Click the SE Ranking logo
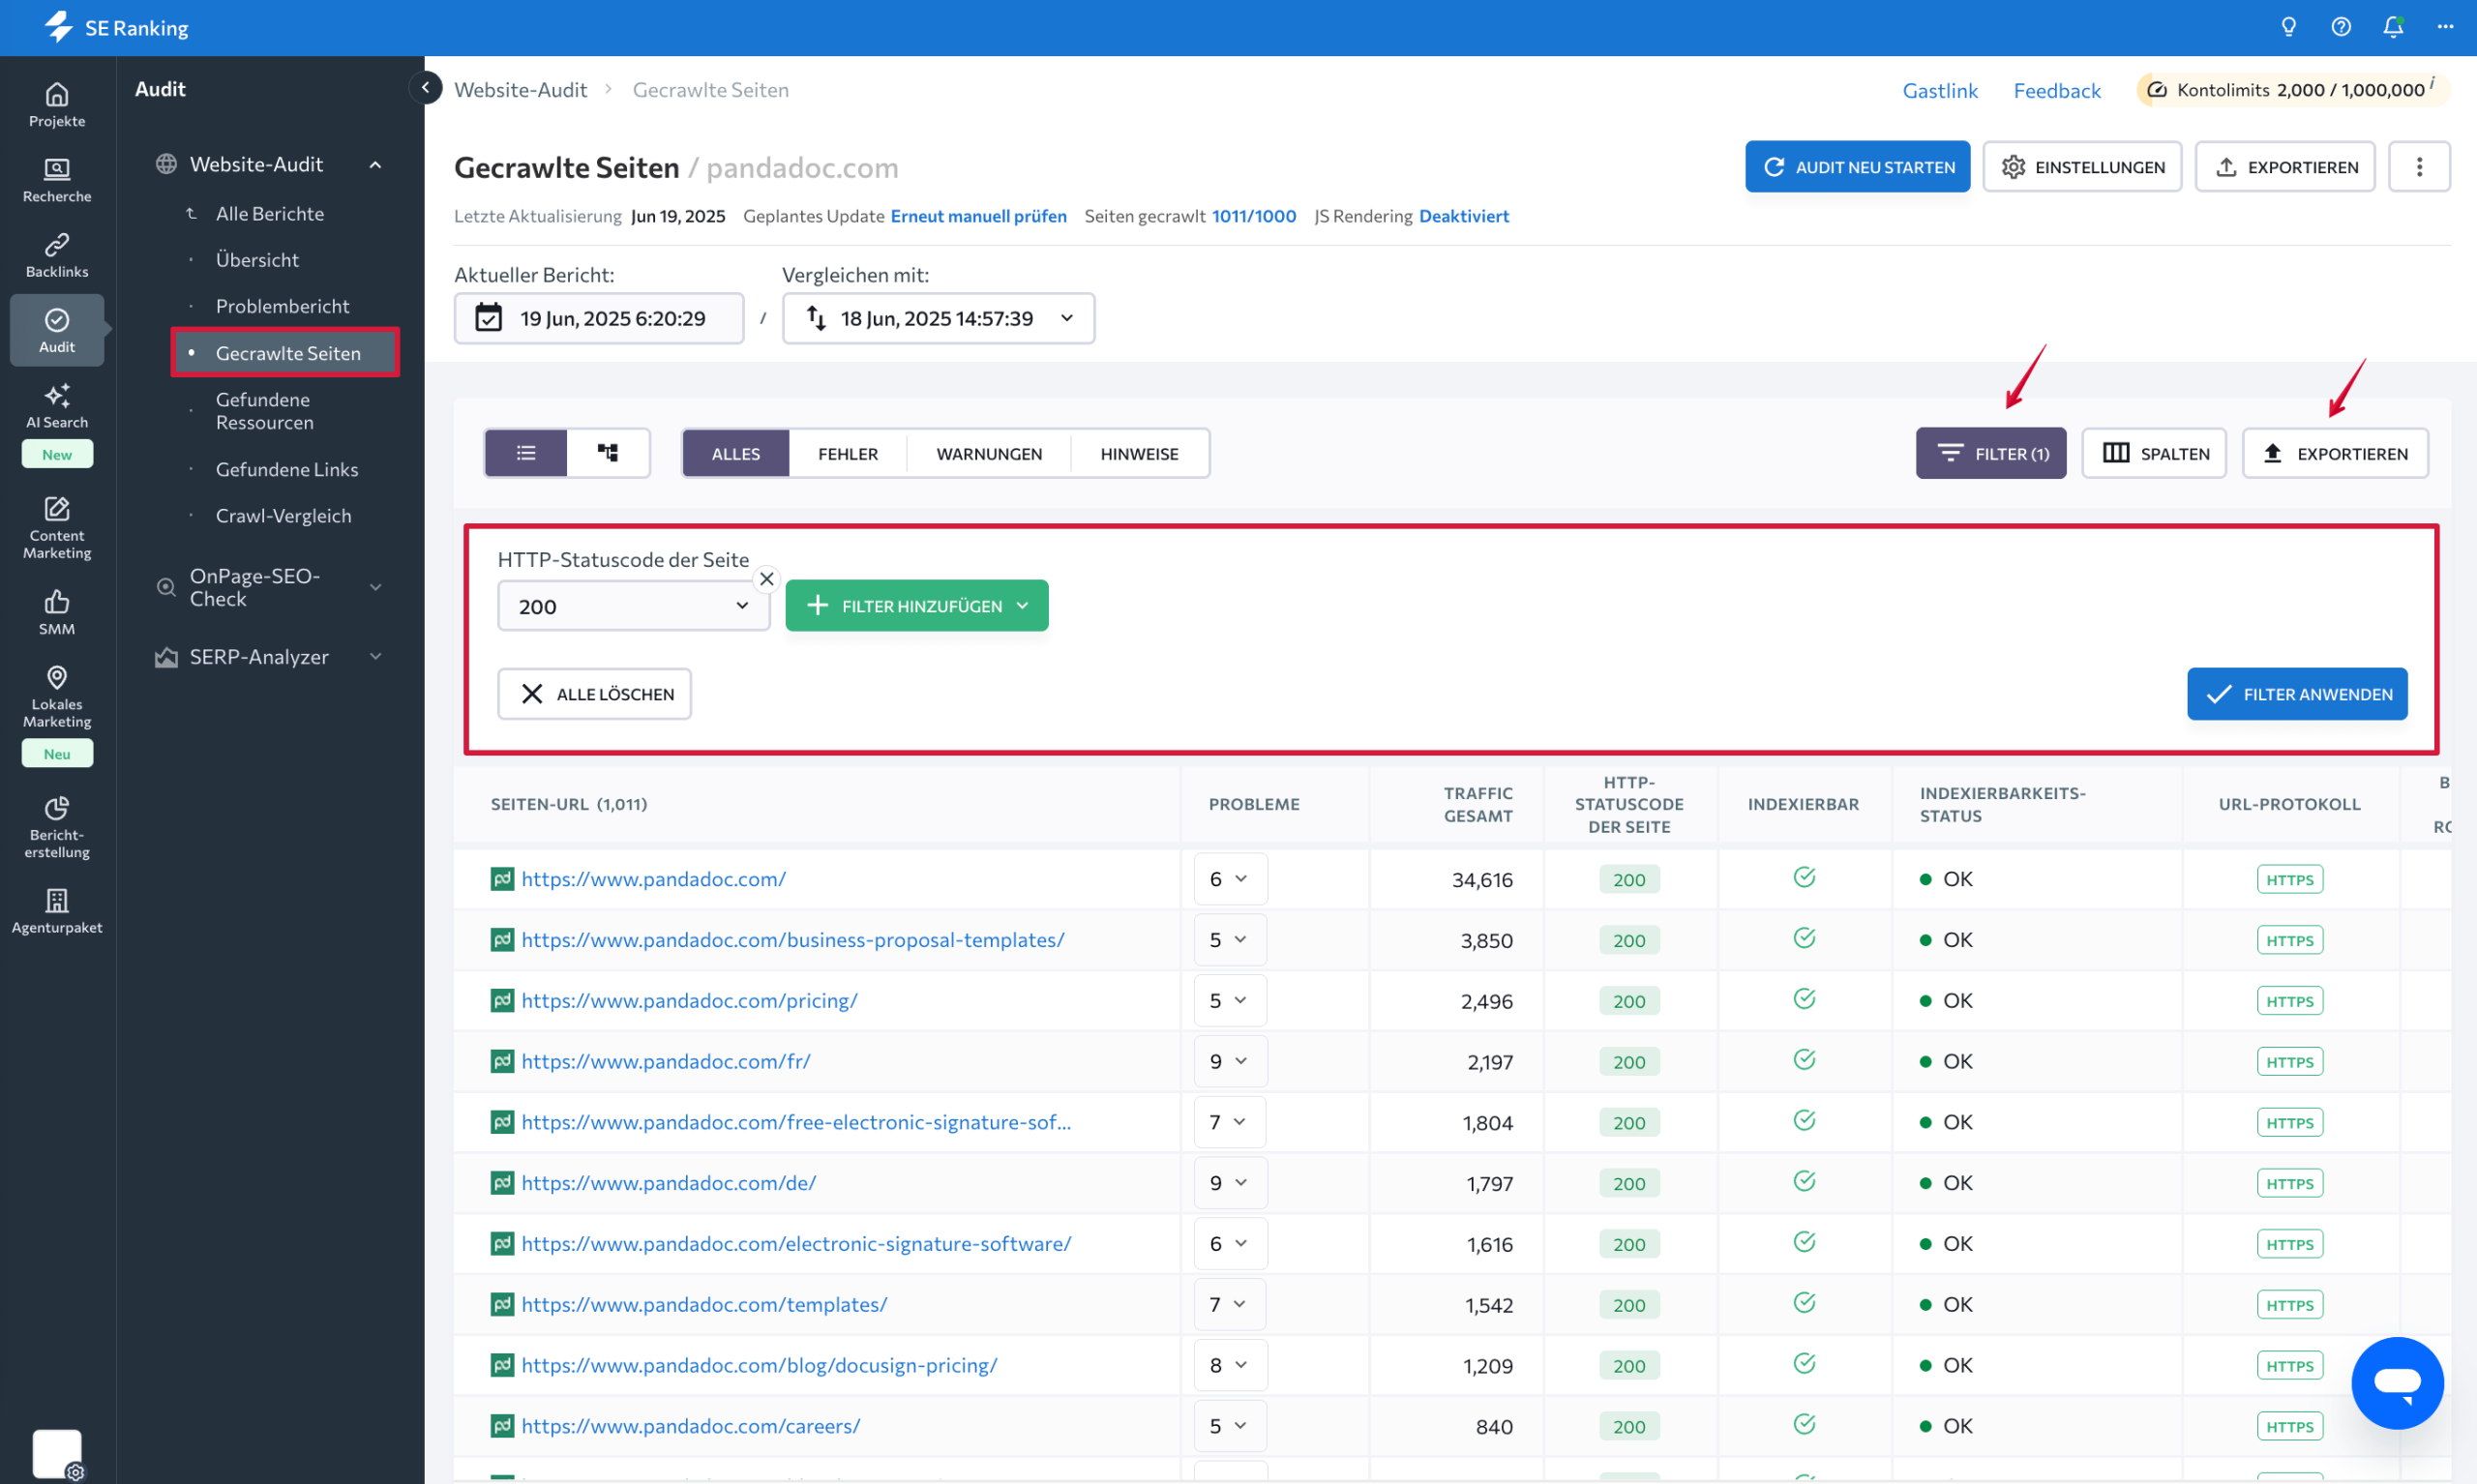 coord(117,27)
